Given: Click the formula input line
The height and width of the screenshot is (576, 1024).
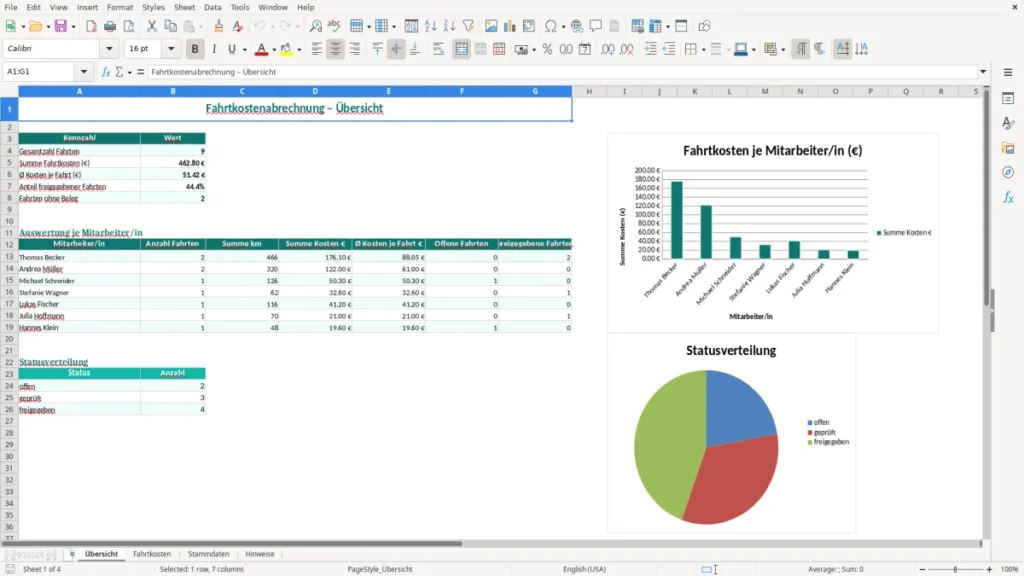Looking at the screenshot, I should [562, 72].
